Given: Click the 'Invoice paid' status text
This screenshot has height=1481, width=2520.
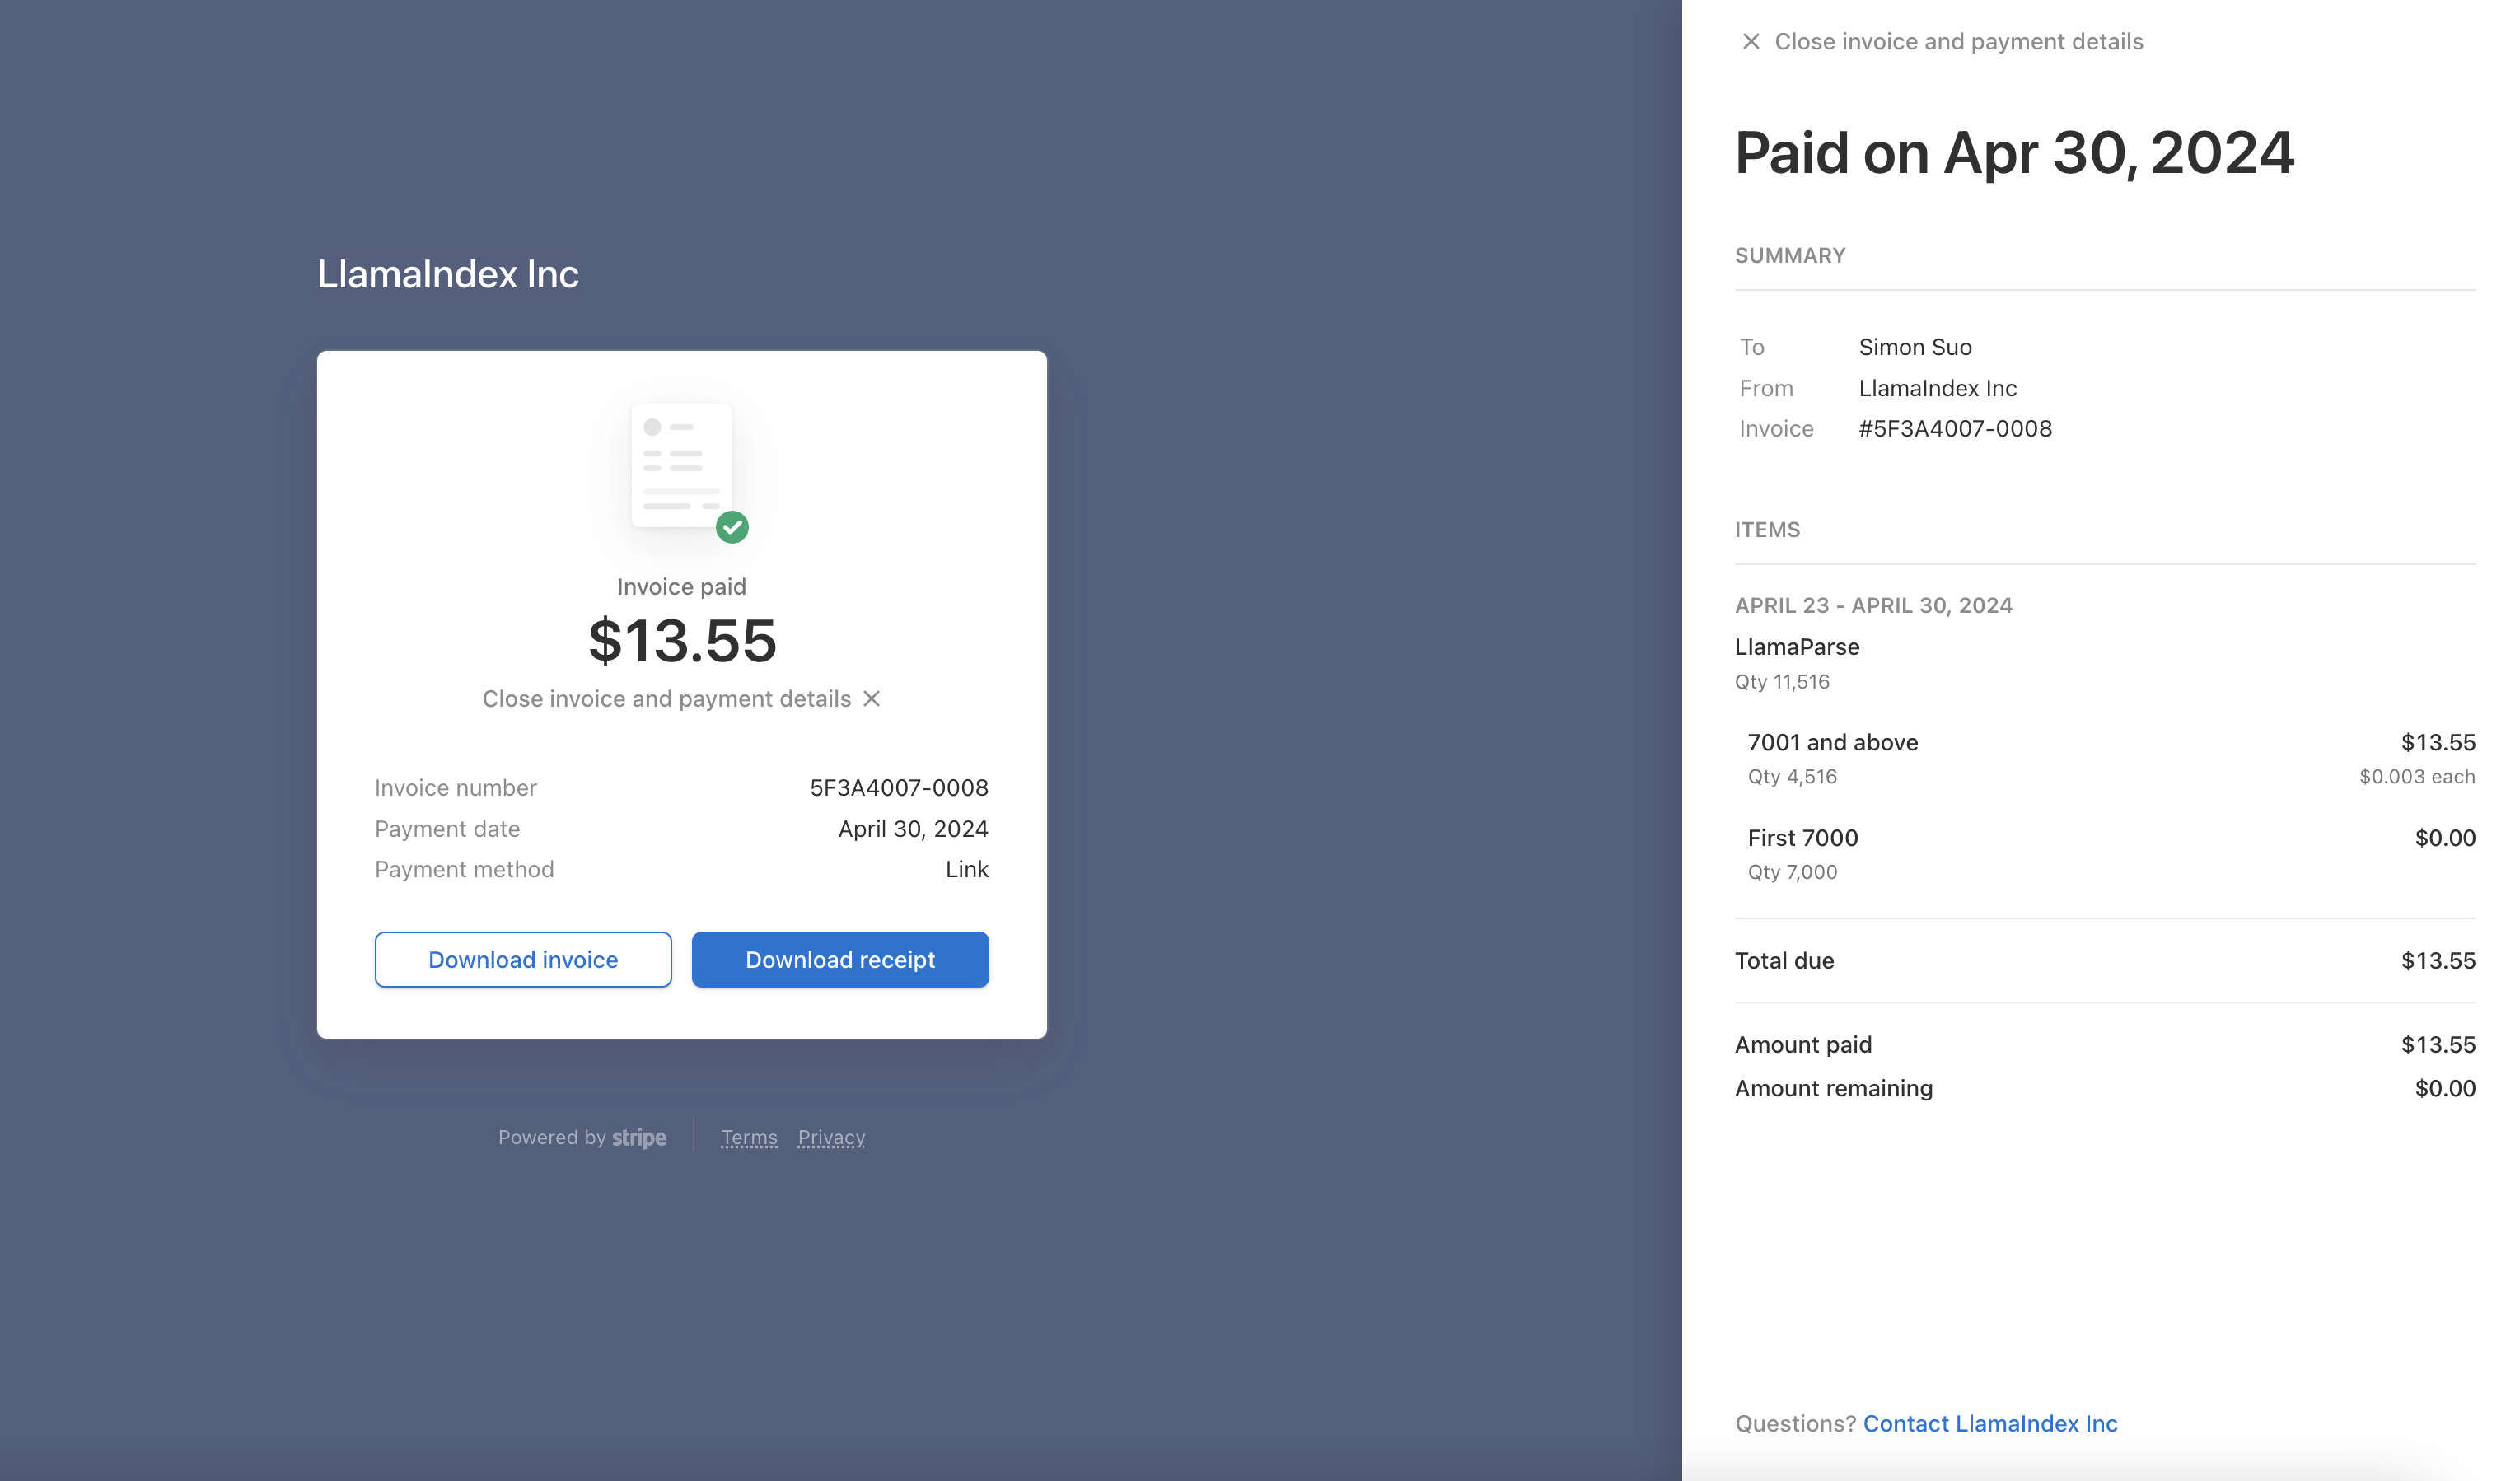Looking at the screenshot, I should tap(682, 586).
